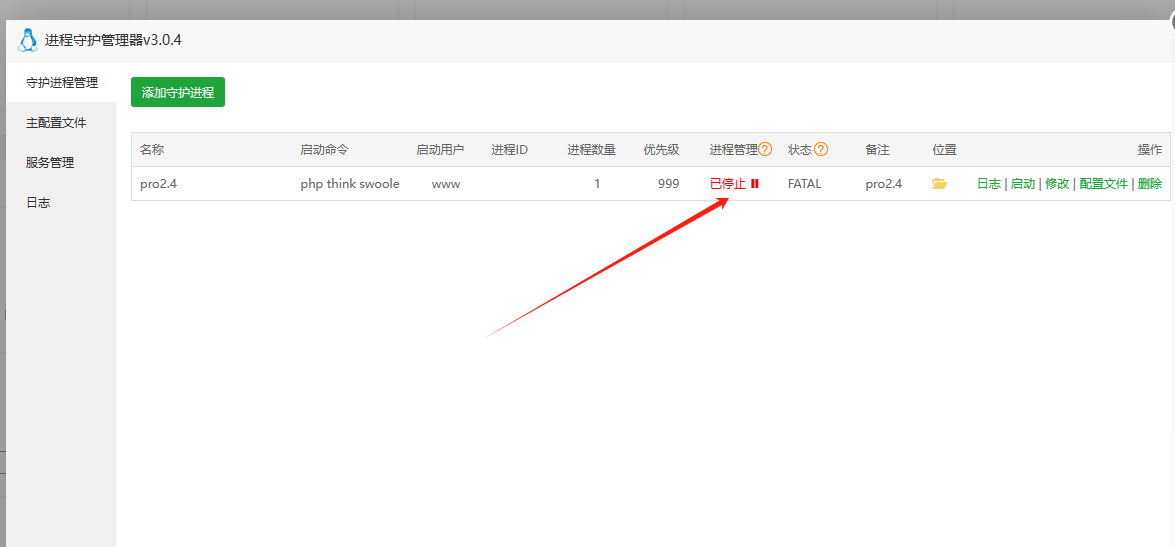Open the 主配置文件 sidebar tab
The image size is (1175, 547).
point(56,122)
